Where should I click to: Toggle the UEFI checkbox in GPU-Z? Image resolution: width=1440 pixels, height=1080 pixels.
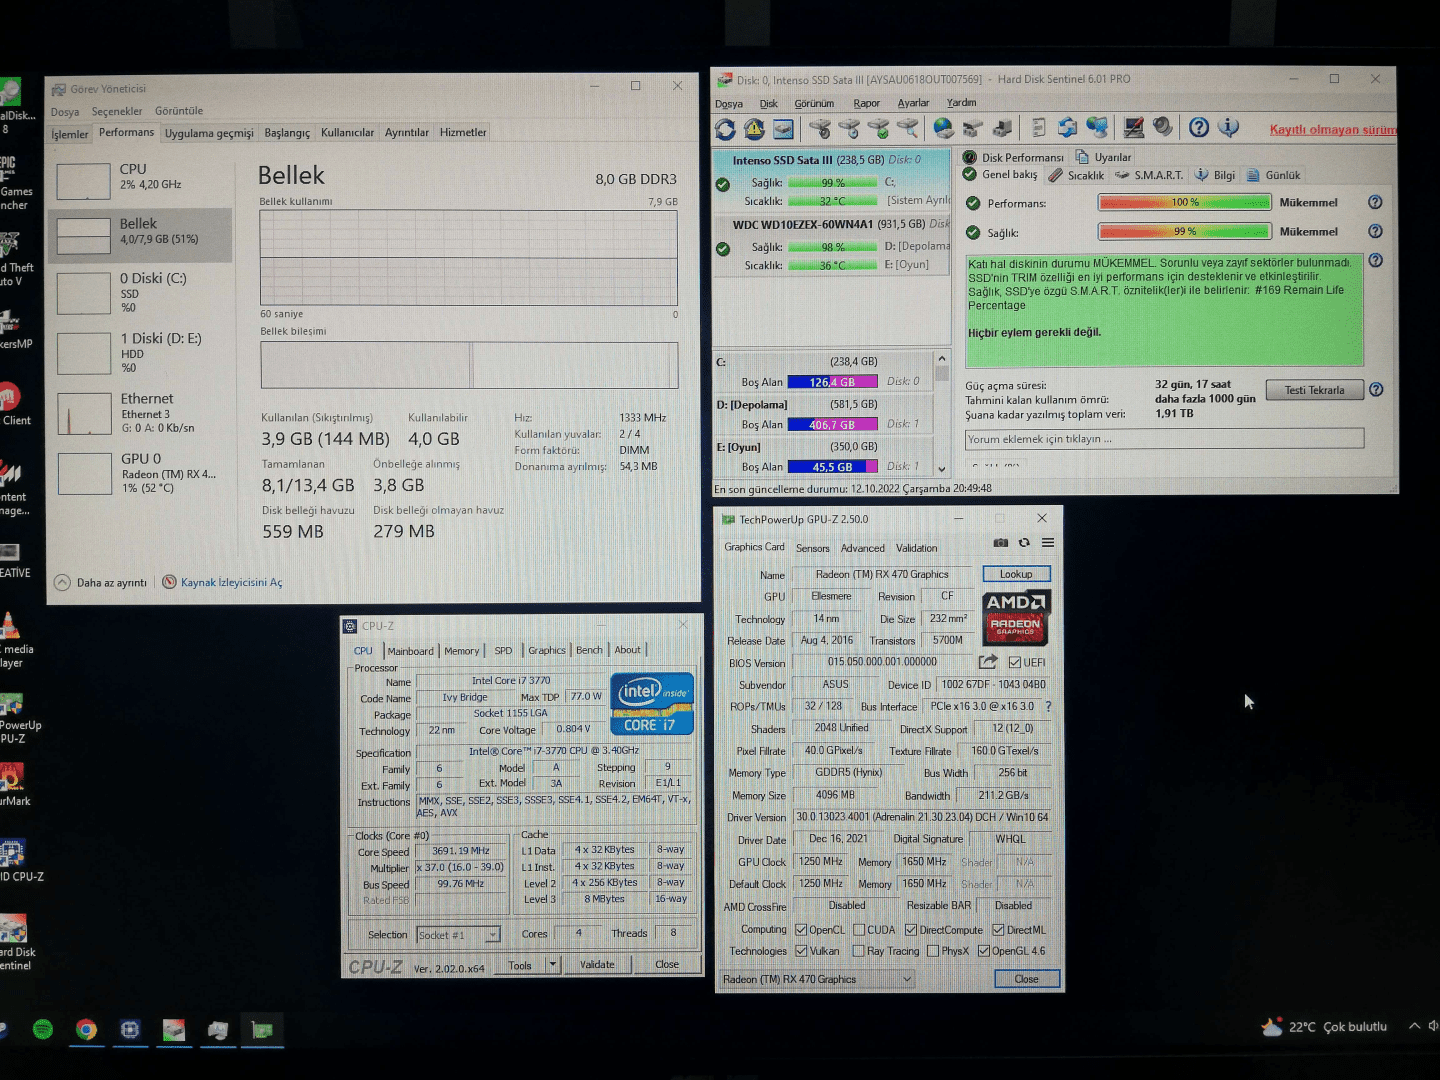coord(1015,663)
